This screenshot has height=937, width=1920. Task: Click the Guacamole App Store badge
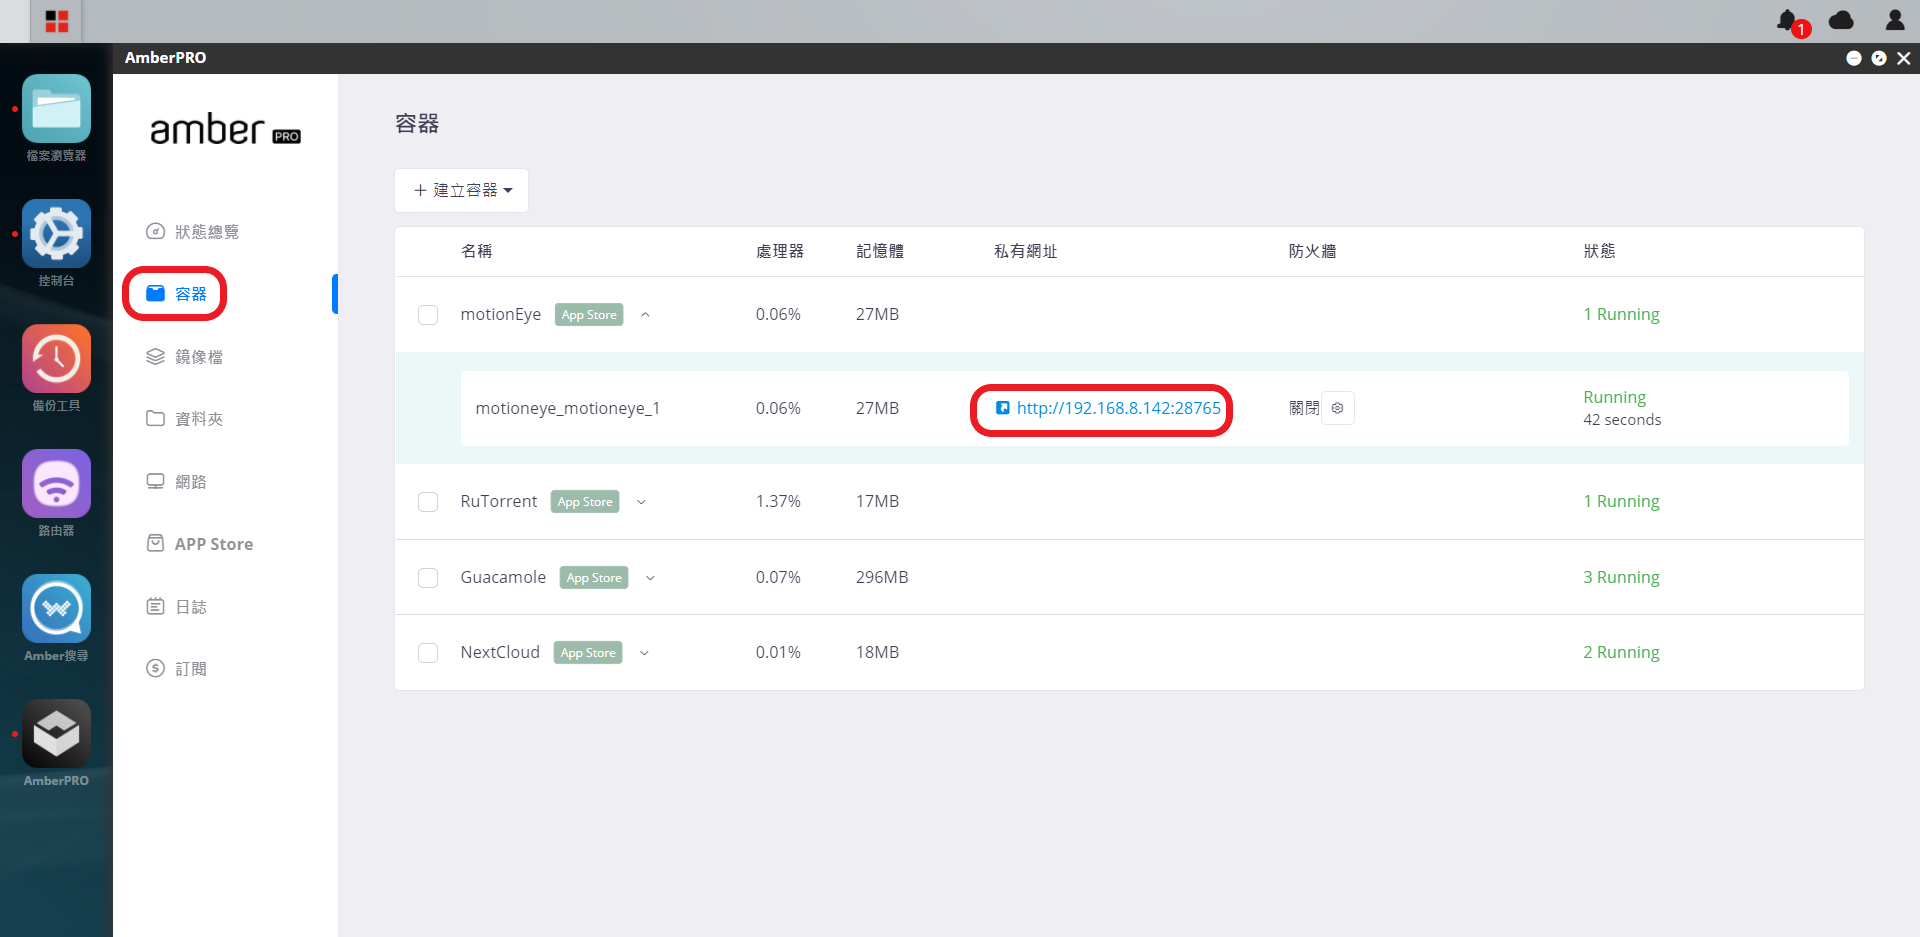tap(594, 578)
